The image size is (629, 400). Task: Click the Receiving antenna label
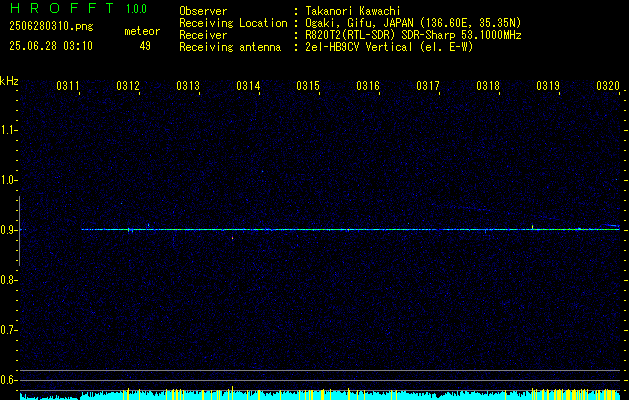point(230,47)
